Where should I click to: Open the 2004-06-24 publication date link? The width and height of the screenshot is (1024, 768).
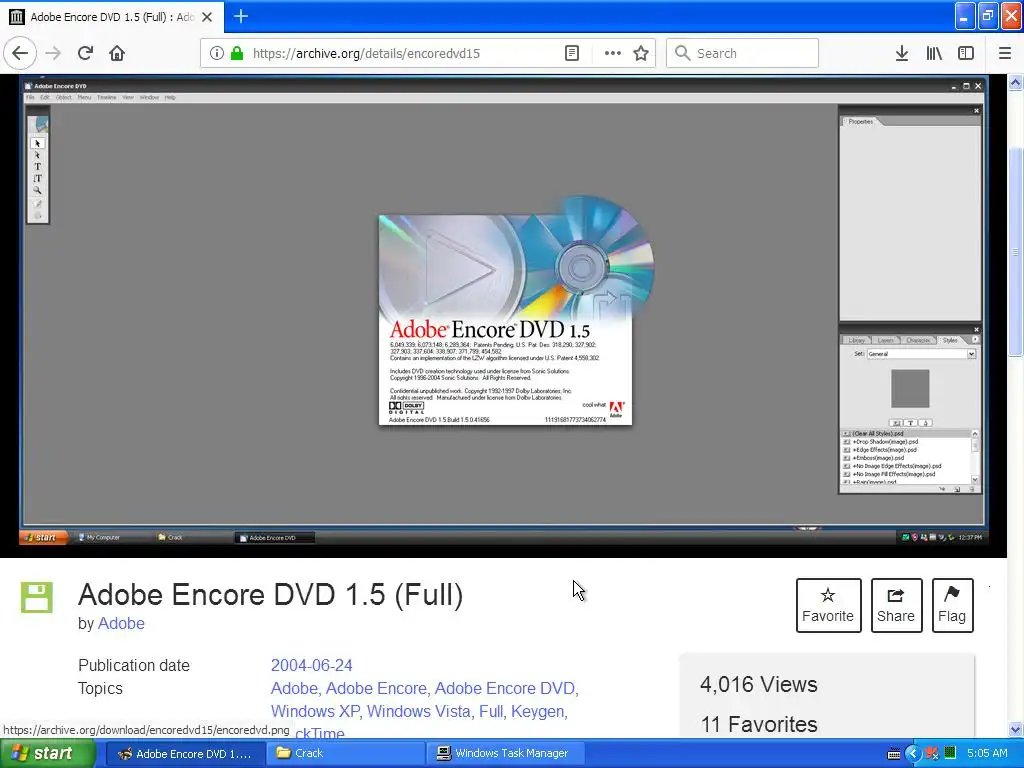coord(312,665)
